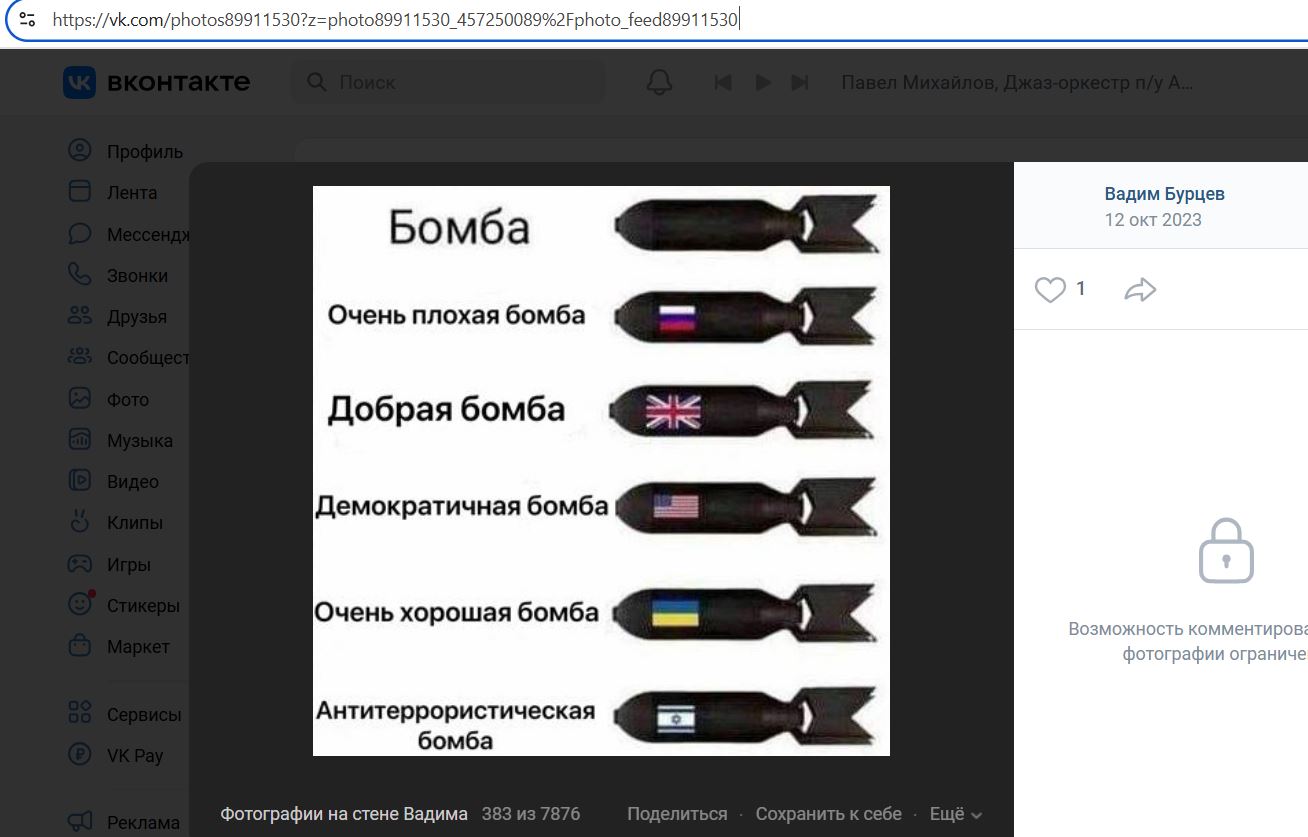Click the Лента feed icon

coord(79,192)
